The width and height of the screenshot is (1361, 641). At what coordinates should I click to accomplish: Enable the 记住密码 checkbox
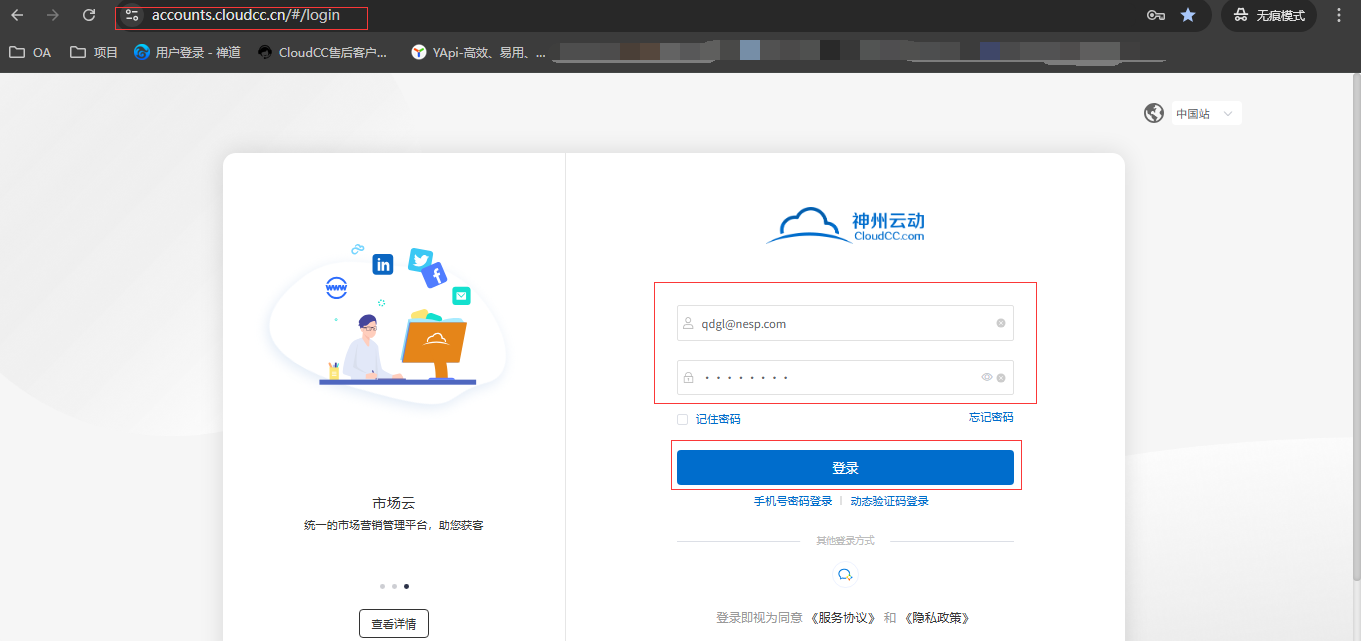(682, 419)
